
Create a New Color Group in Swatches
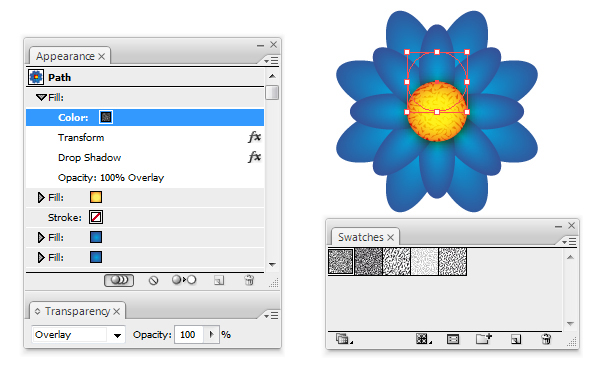coord(484,339)
